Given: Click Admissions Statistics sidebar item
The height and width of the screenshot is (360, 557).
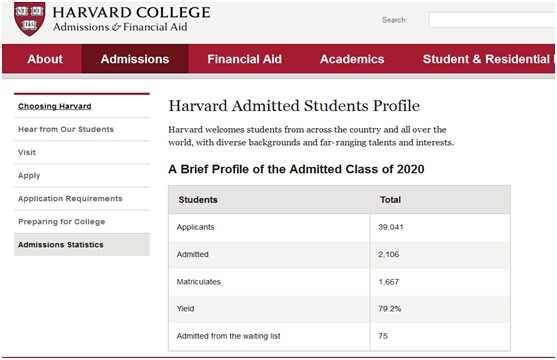Looking at the screenshot, I should [82, 245].
